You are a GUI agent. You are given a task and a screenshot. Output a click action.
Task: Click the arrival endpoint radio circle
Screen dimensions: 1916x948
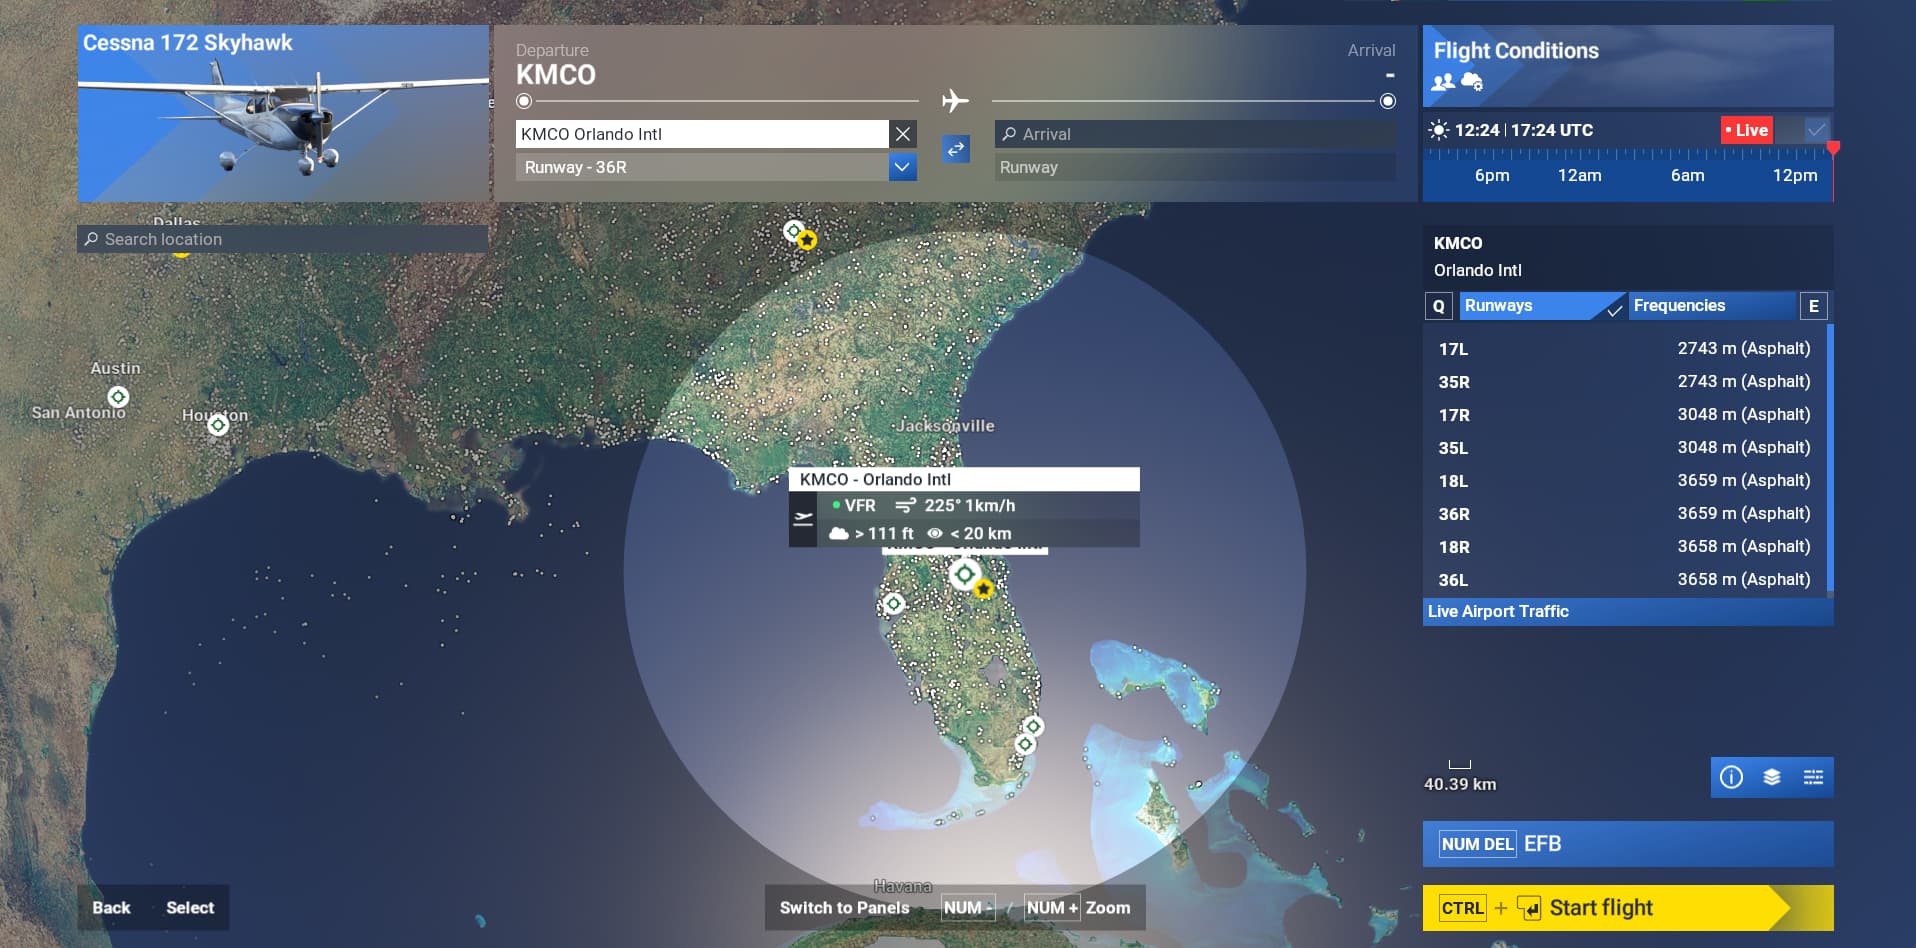1388,101
